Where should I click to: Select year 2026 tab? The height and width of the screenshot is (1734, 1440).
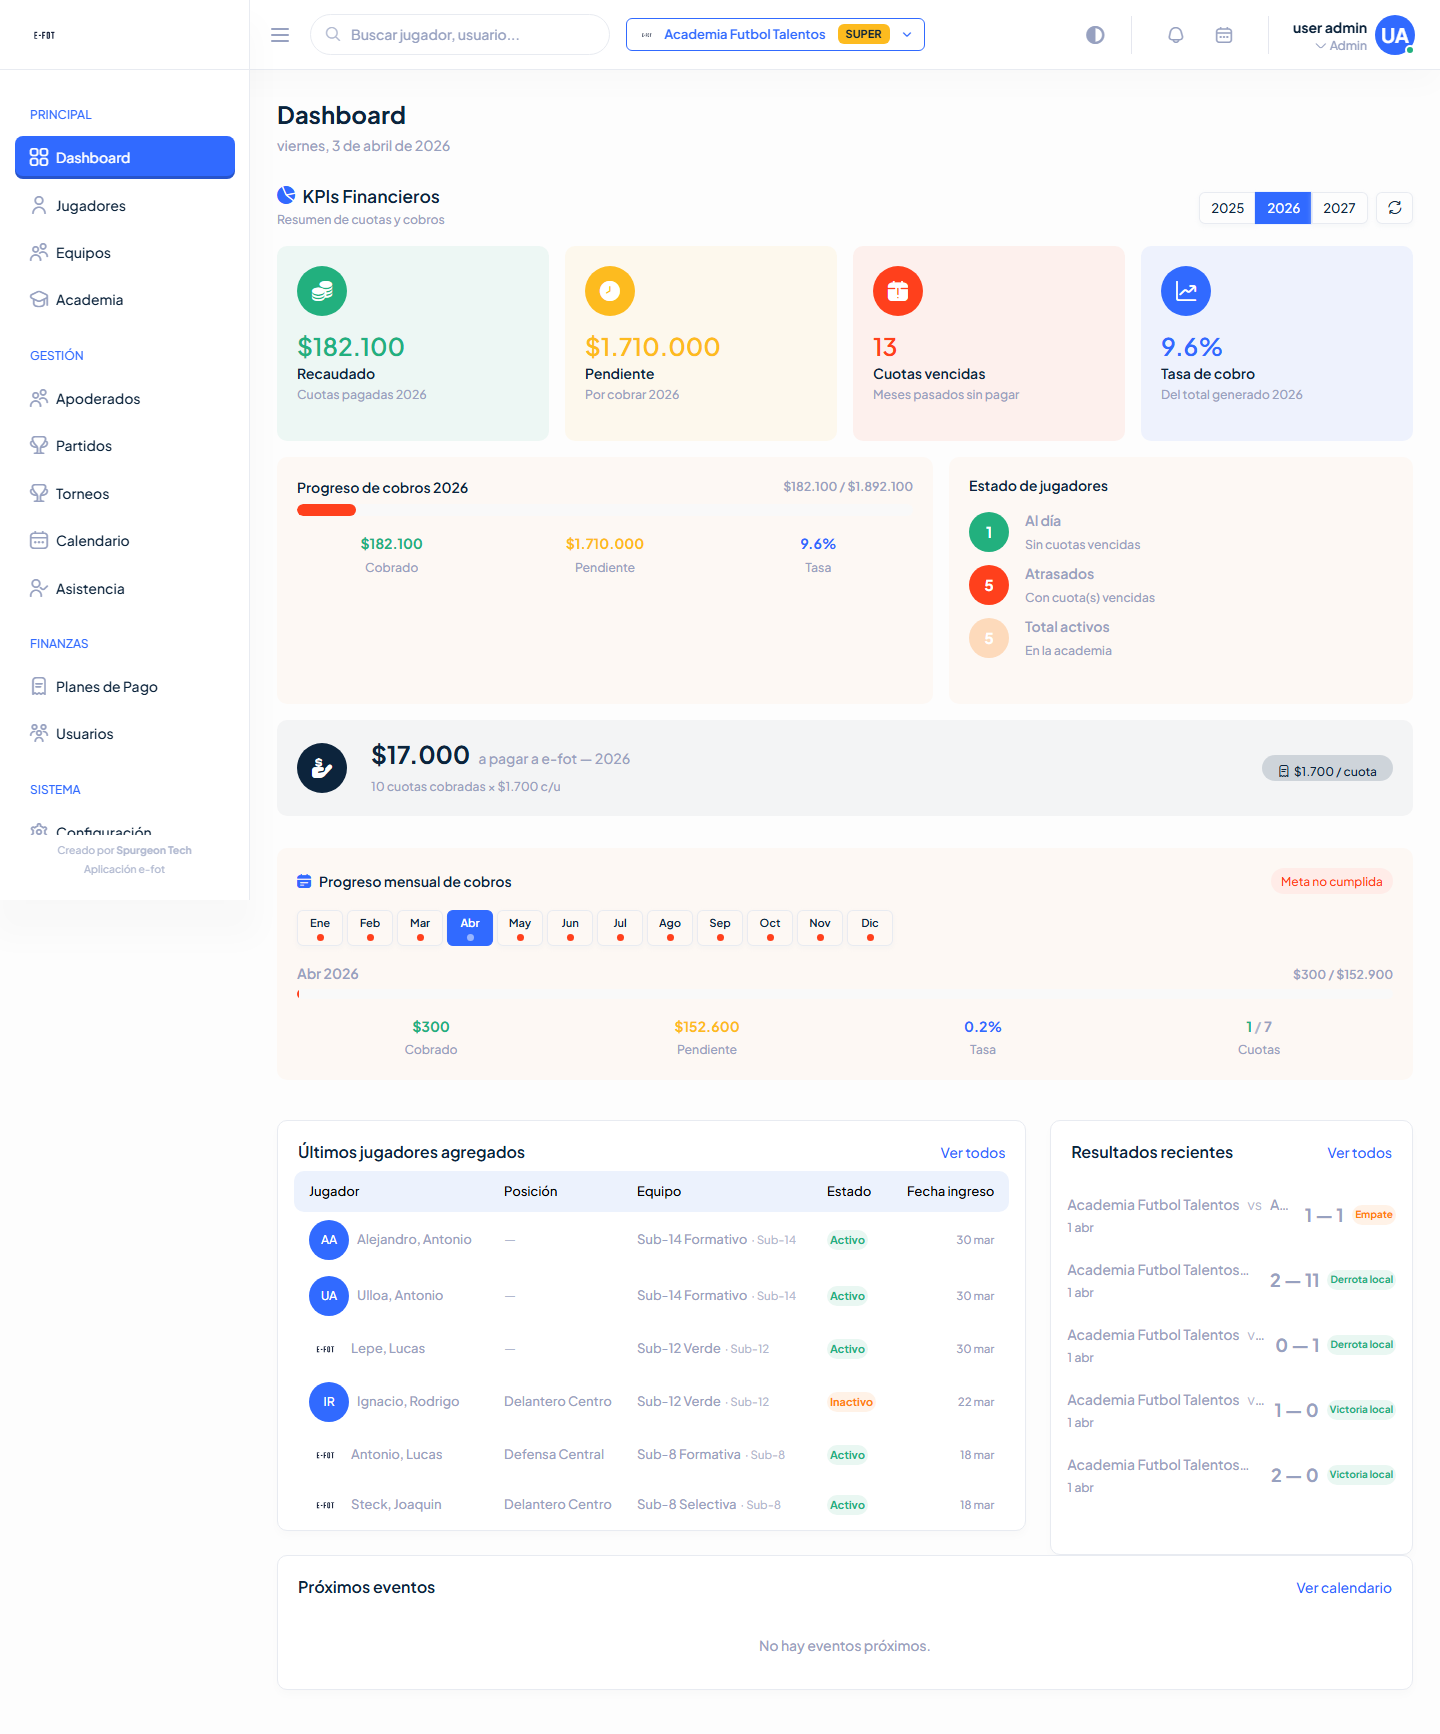pyautogui.click(x=1283, y=208)
